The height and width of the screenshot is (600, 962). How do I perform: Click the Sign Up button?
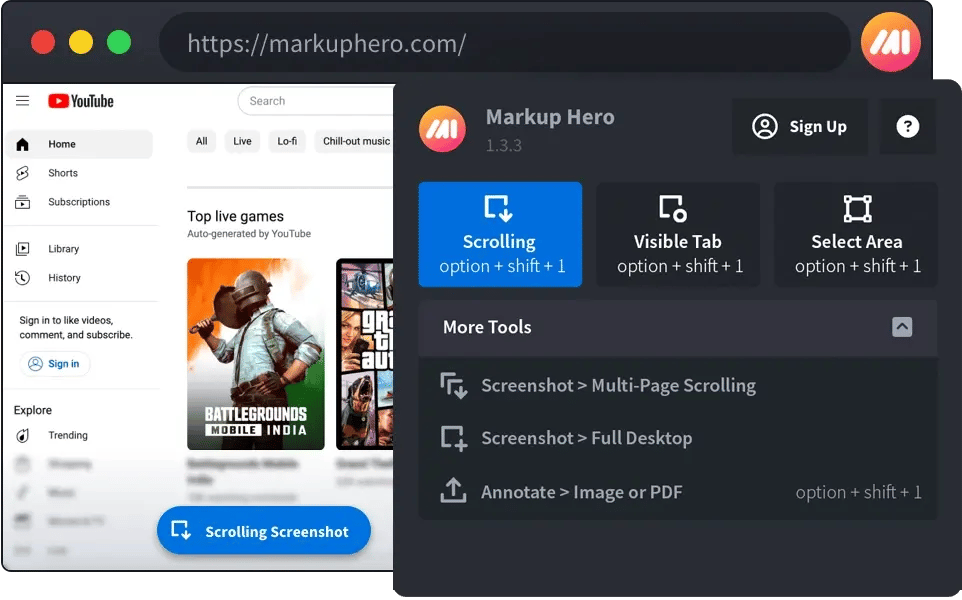(x=799, y=126)
